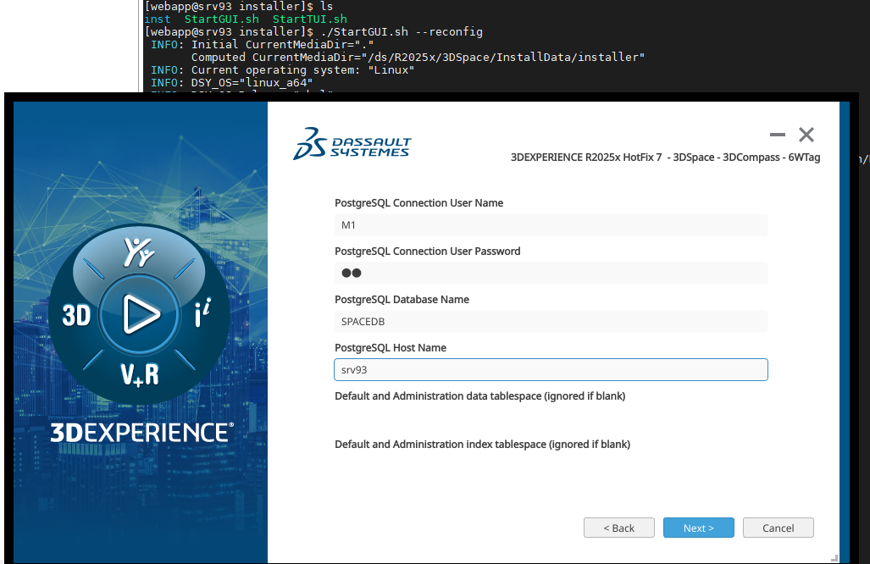Click the installer title text mentioning HotFix 7
870x564 pixels.
(x=665, y=157)
